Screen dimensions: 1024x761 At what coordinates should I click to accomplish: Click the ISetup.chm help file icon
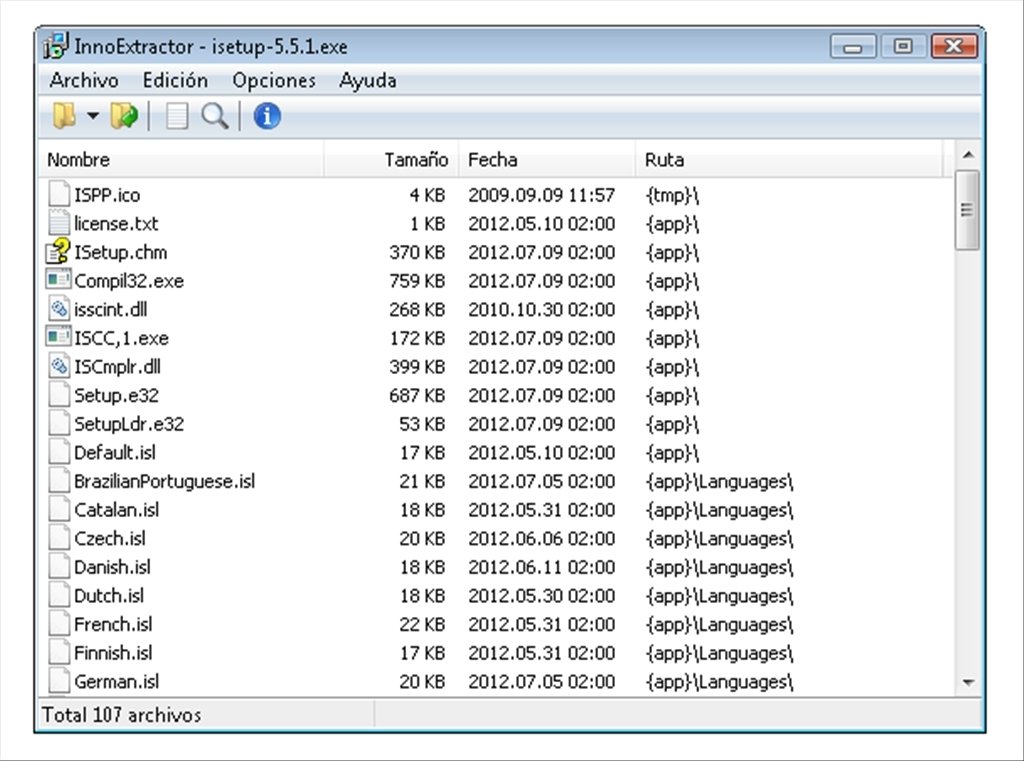point(57,252)
